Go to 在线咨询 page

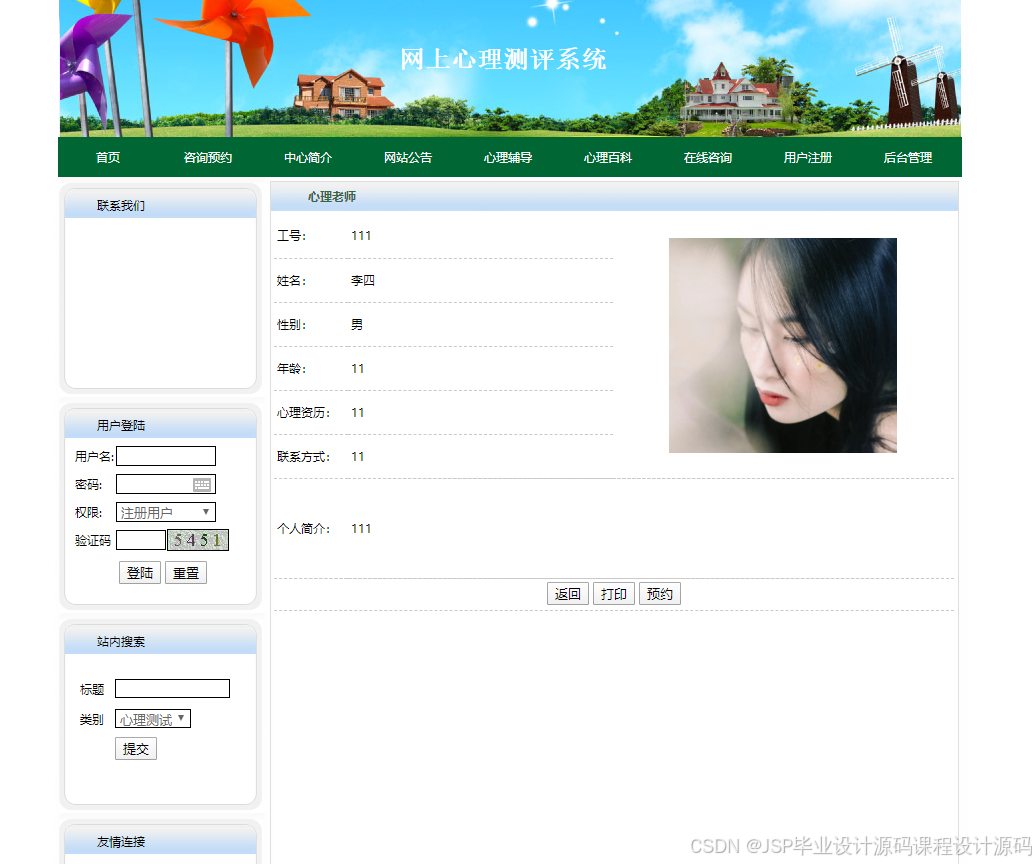point(708,157)
